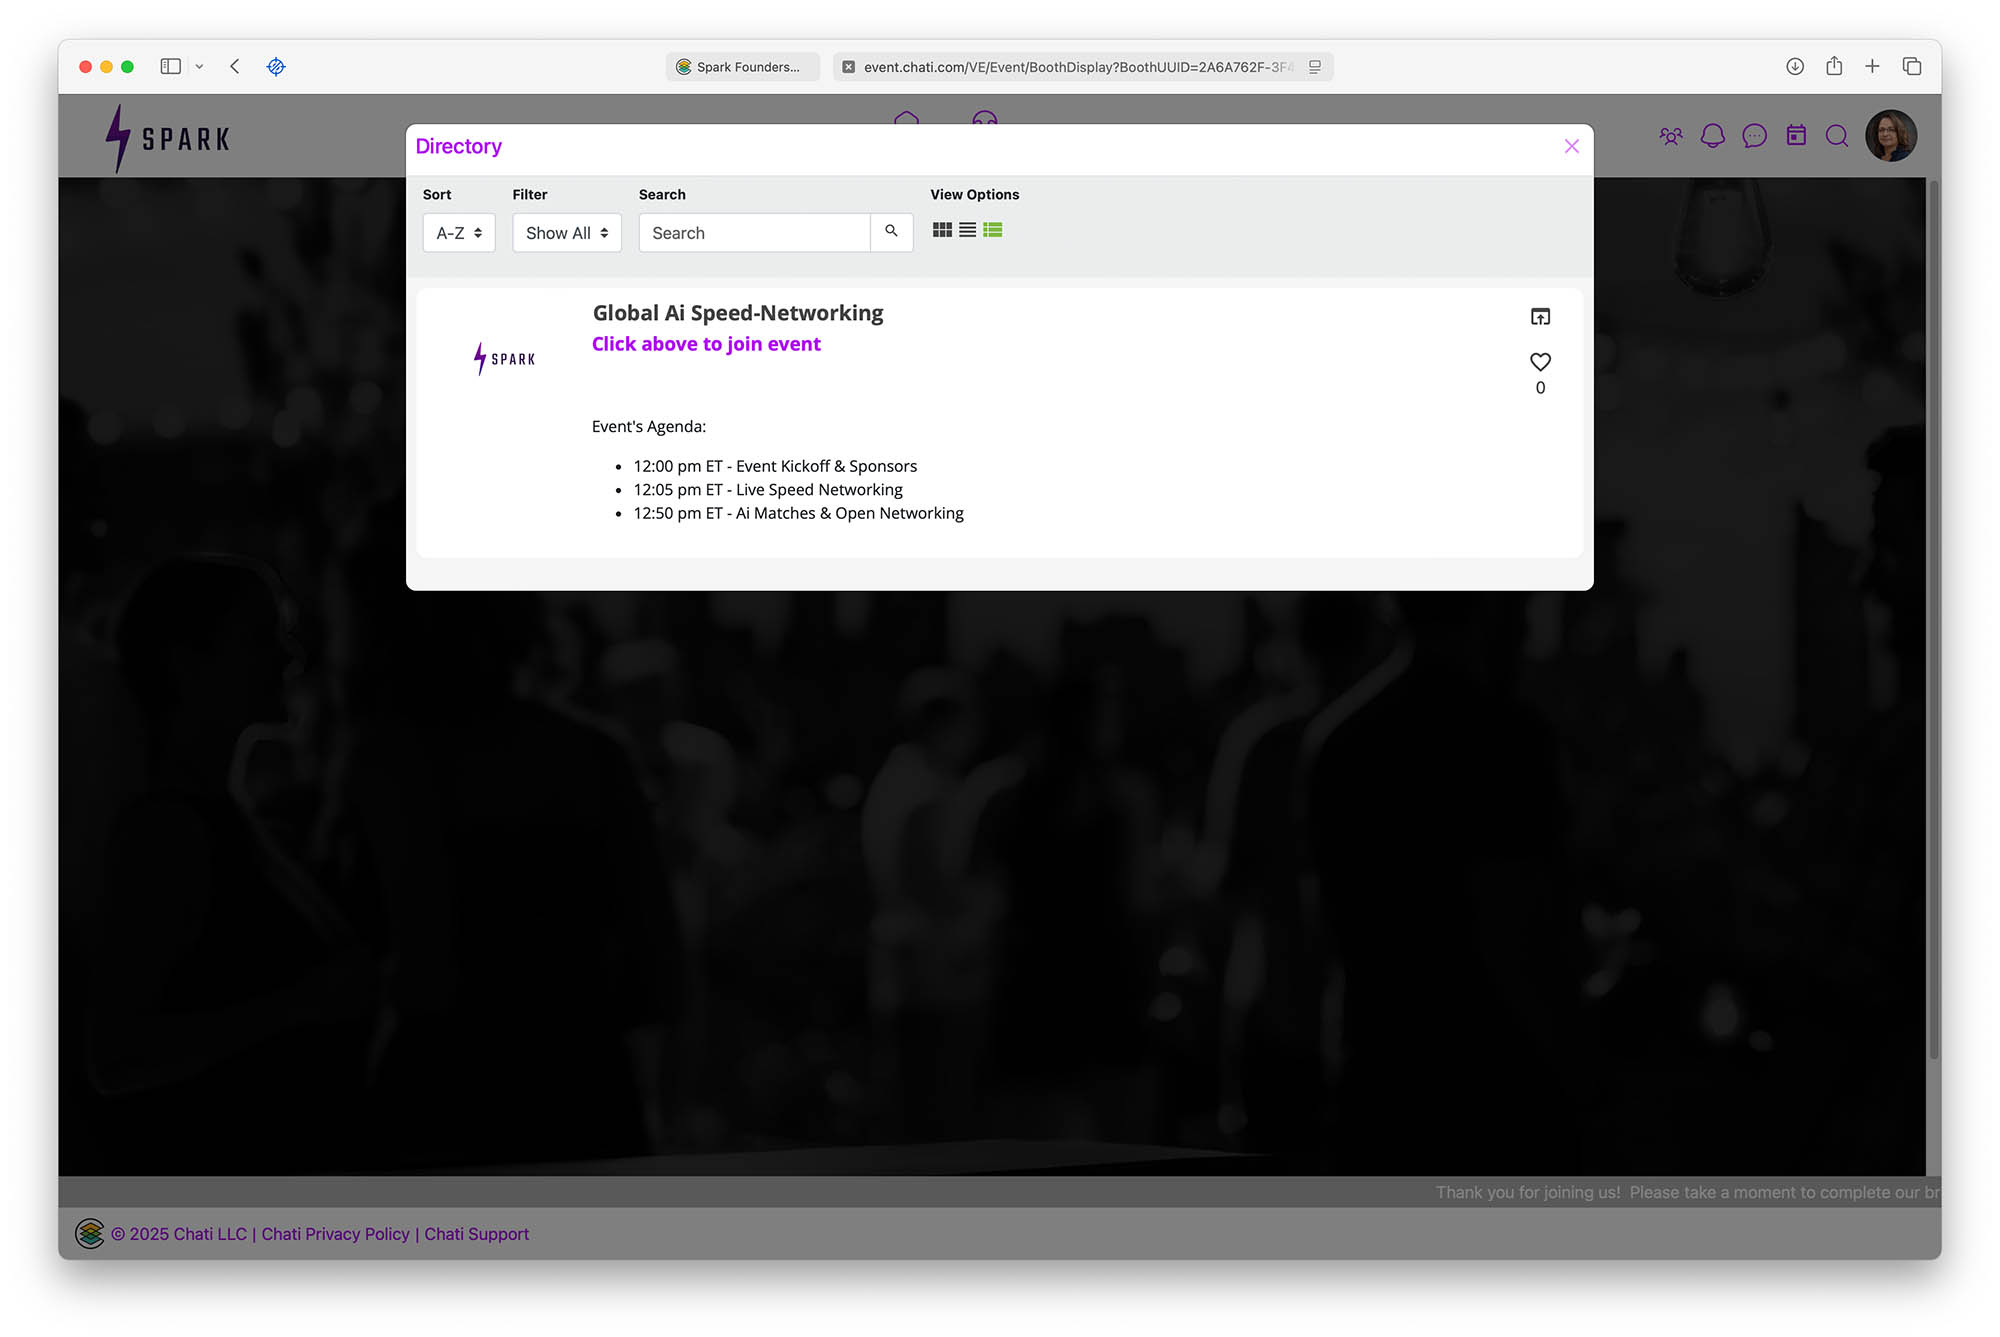The height and width of the screenshot is (1337, 2000).
Task: Click the search magnifier button
Action: click(x=891, y=232)
